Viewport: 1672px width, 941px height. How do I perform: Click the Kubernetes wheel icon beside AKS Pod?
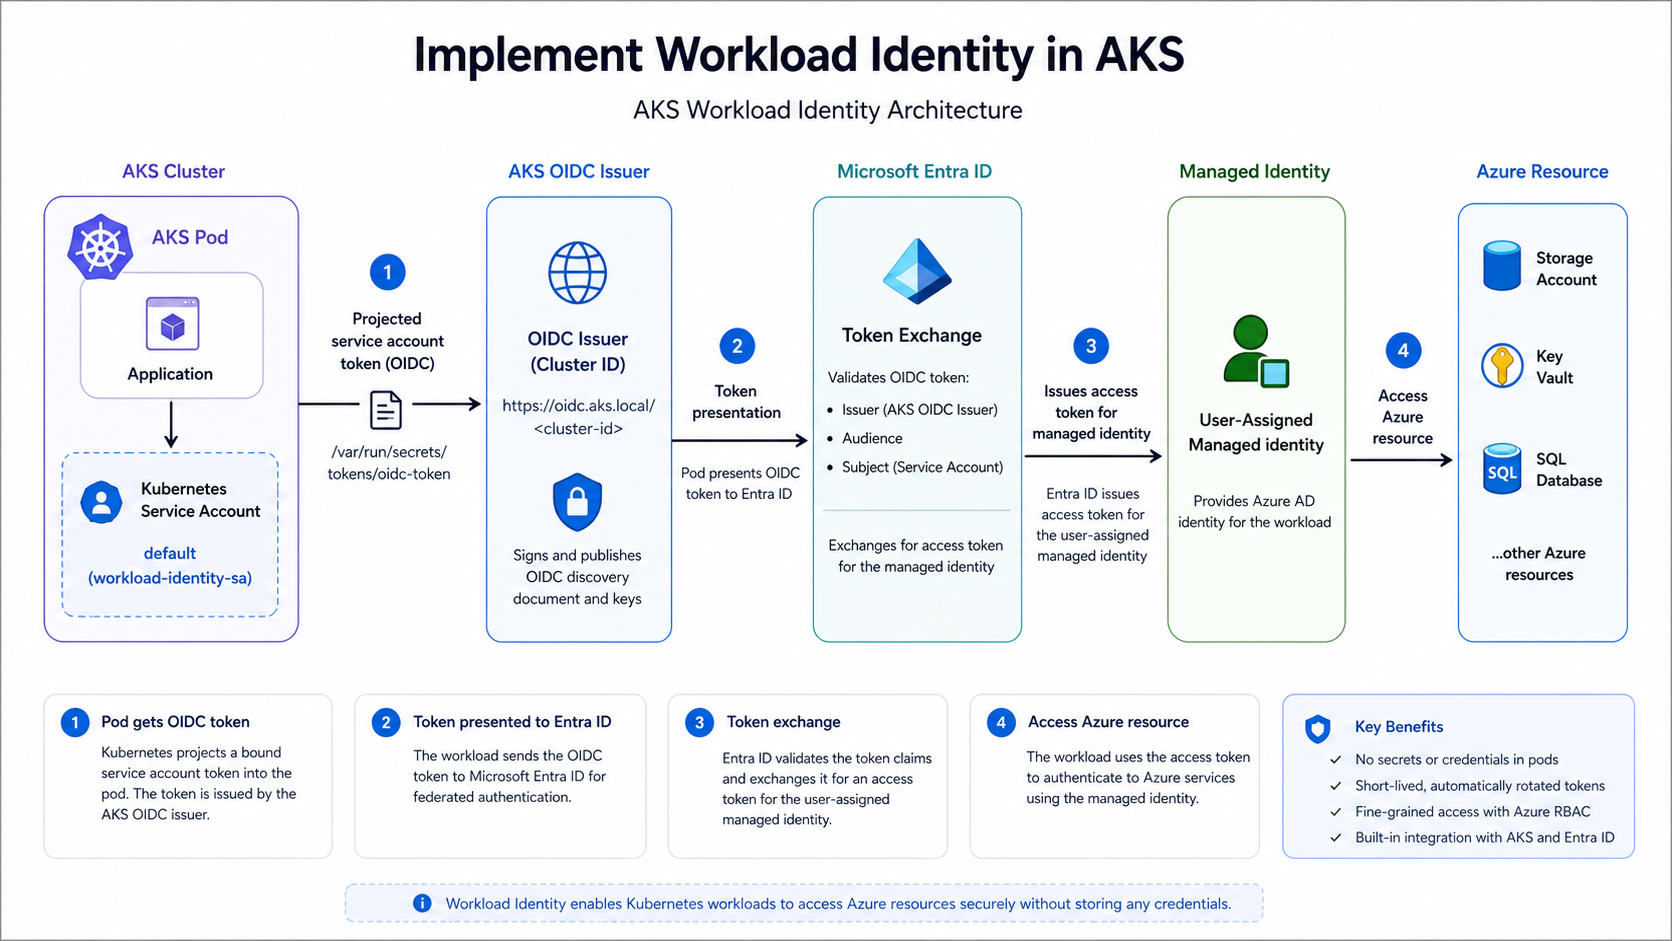click(101, 247)
